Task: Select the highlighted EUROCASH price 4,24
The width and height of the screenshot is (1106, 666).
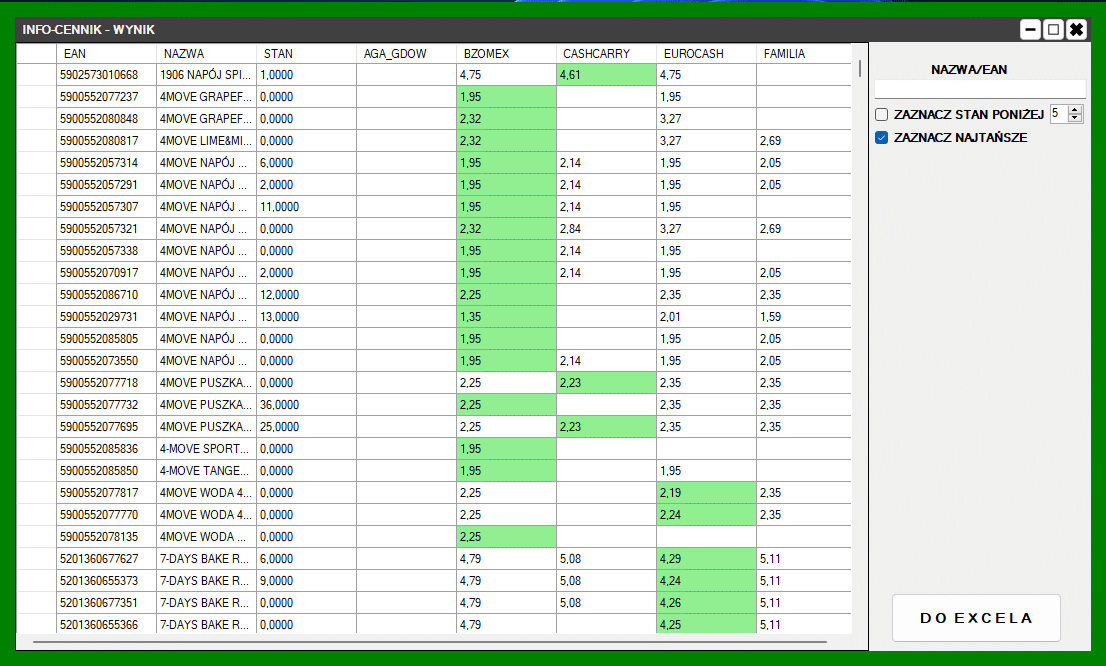Action: coord(707,581)
